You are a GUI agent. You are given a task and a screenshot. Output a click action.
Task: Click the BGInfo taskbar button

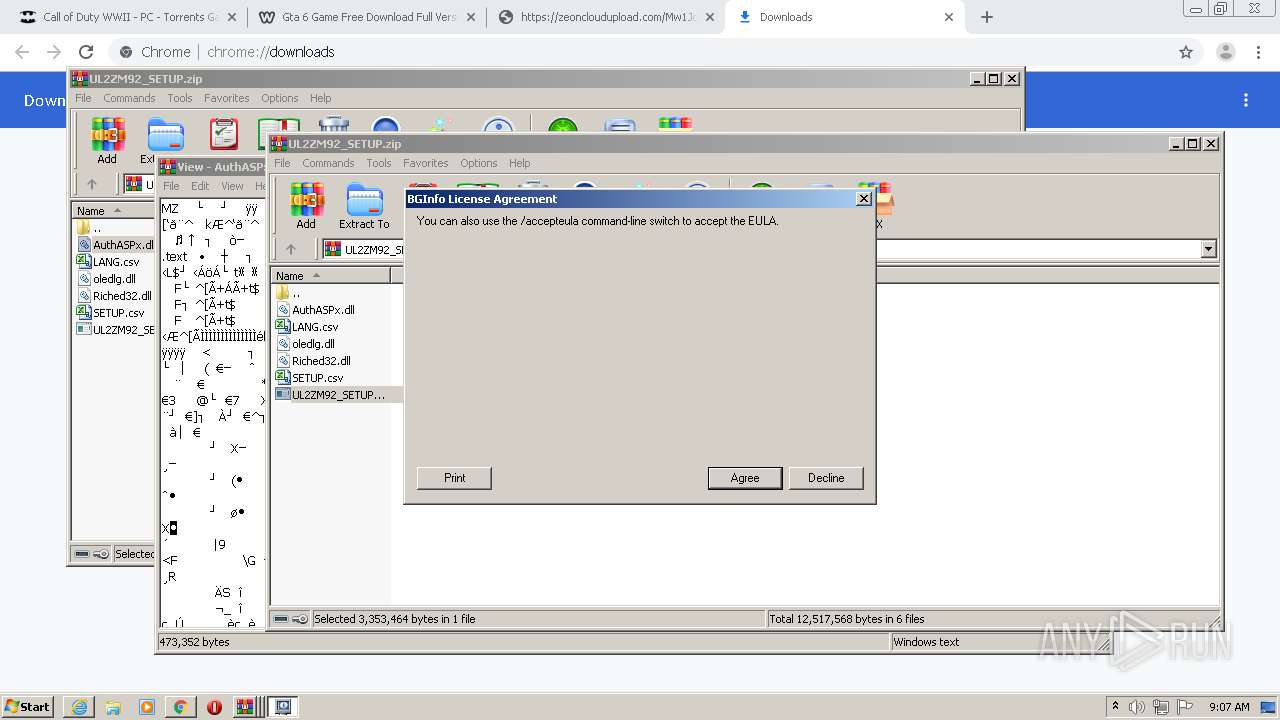tap(283, 707)
